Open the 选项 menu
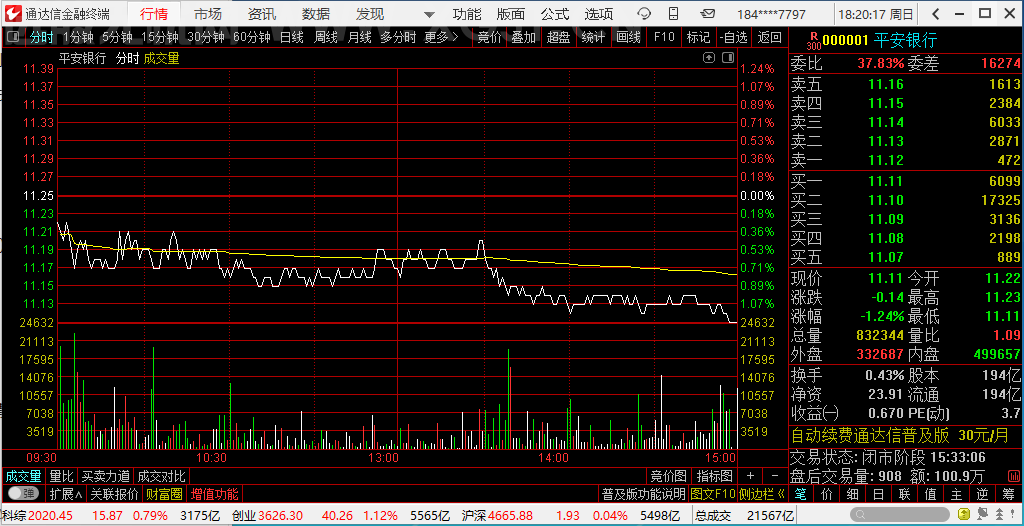1024x526 pixels. click(599, 14)
